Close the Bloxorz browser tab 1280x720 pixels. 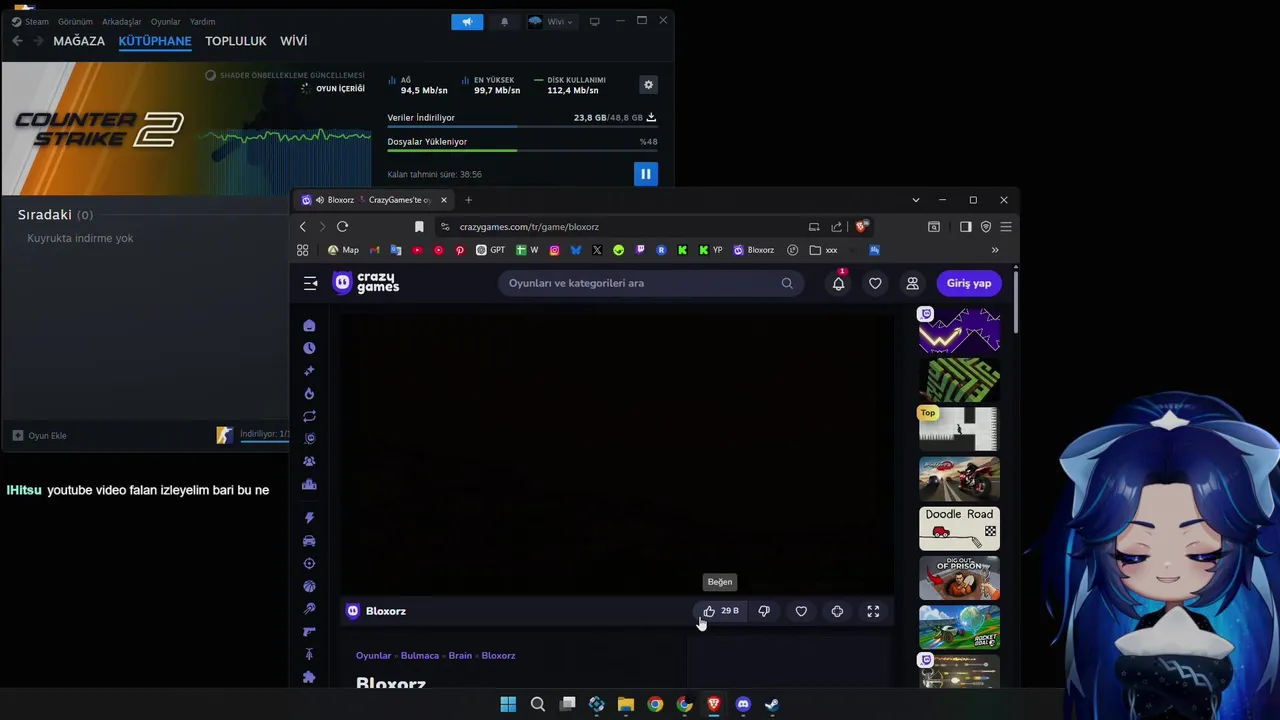point(444,200)
